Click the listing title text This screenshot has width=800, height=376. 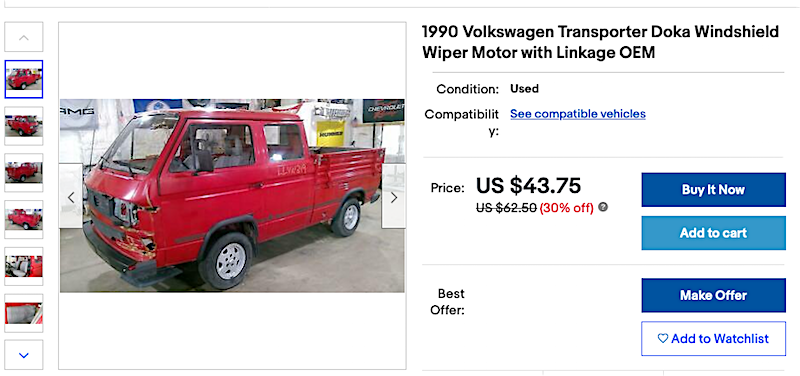(x=601, y=42)
